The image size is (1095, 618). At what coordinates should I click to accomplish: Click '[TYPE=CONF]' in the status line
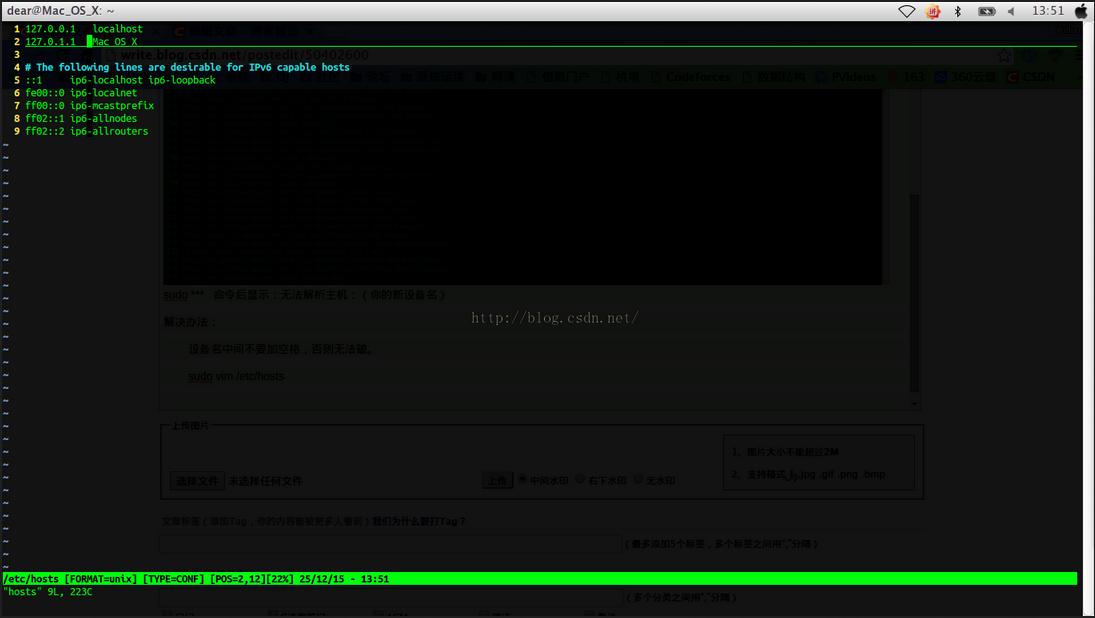[173, 579]
